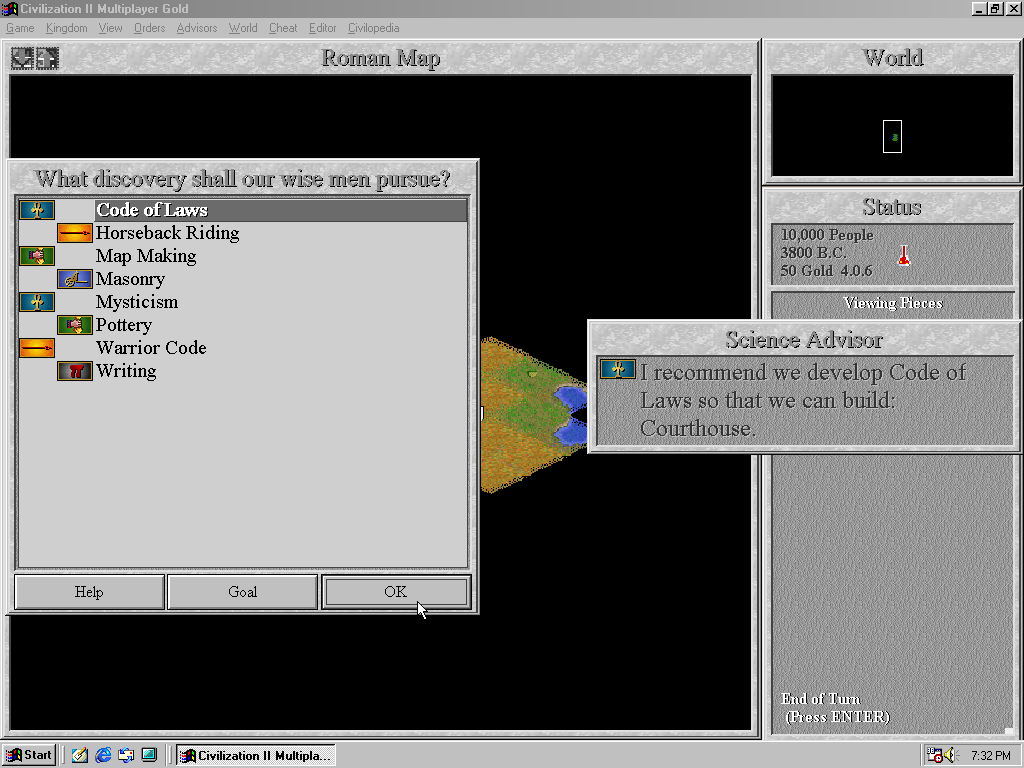Viewport: 1024px width, 768px height.
Task: Click the Pottery hand icon
Action: (x=74, y=325)
